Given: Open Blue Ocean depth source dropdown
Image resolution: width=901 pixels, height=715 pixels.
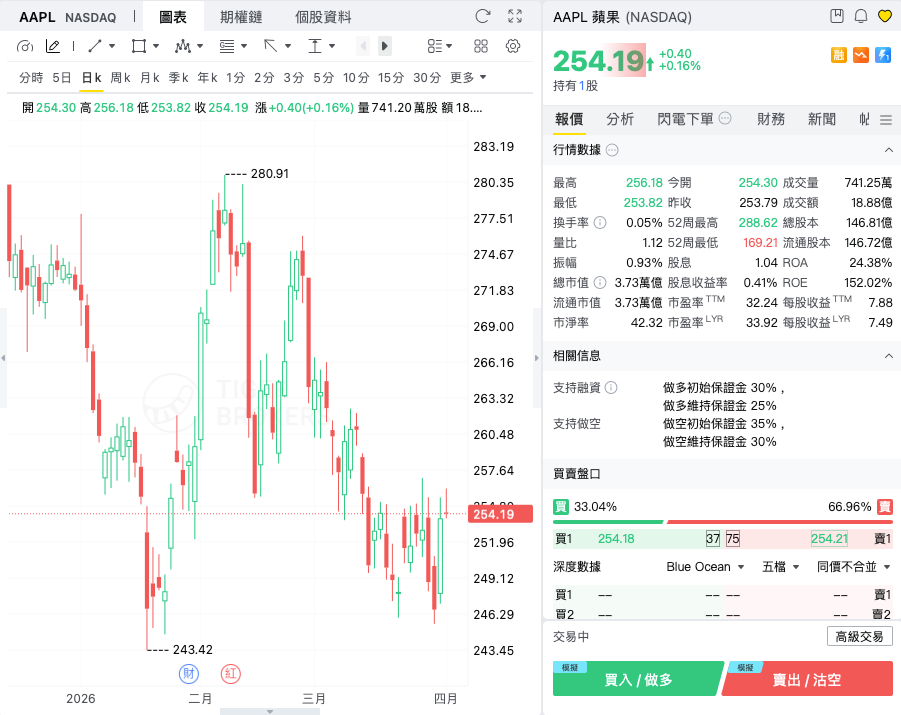Looking at the screenshot, I should (x=705, y=567).
